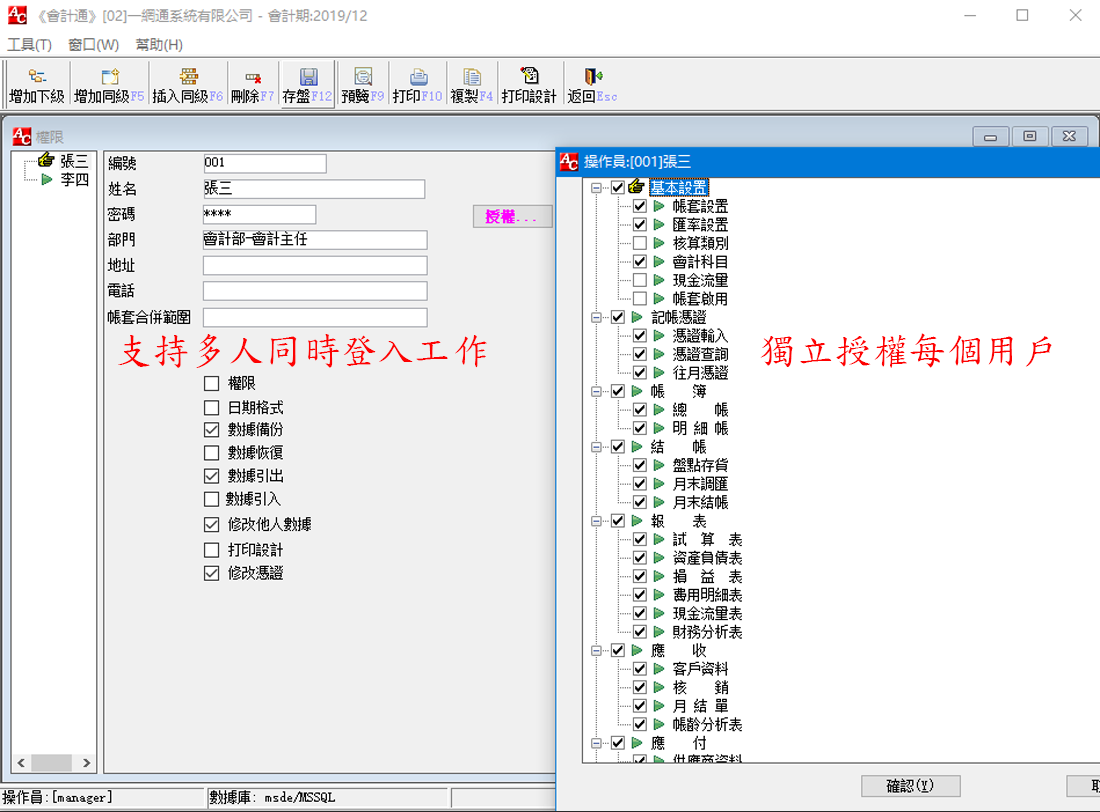
Task: Enable the 權限 checkbox
Action: point(212,383)
